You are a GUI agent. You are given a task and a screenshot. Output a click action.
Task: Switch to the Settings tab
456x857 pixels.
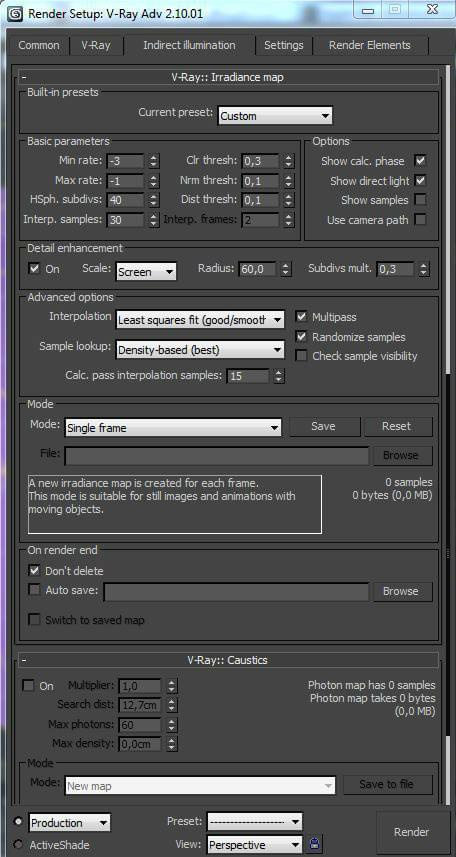284,45
